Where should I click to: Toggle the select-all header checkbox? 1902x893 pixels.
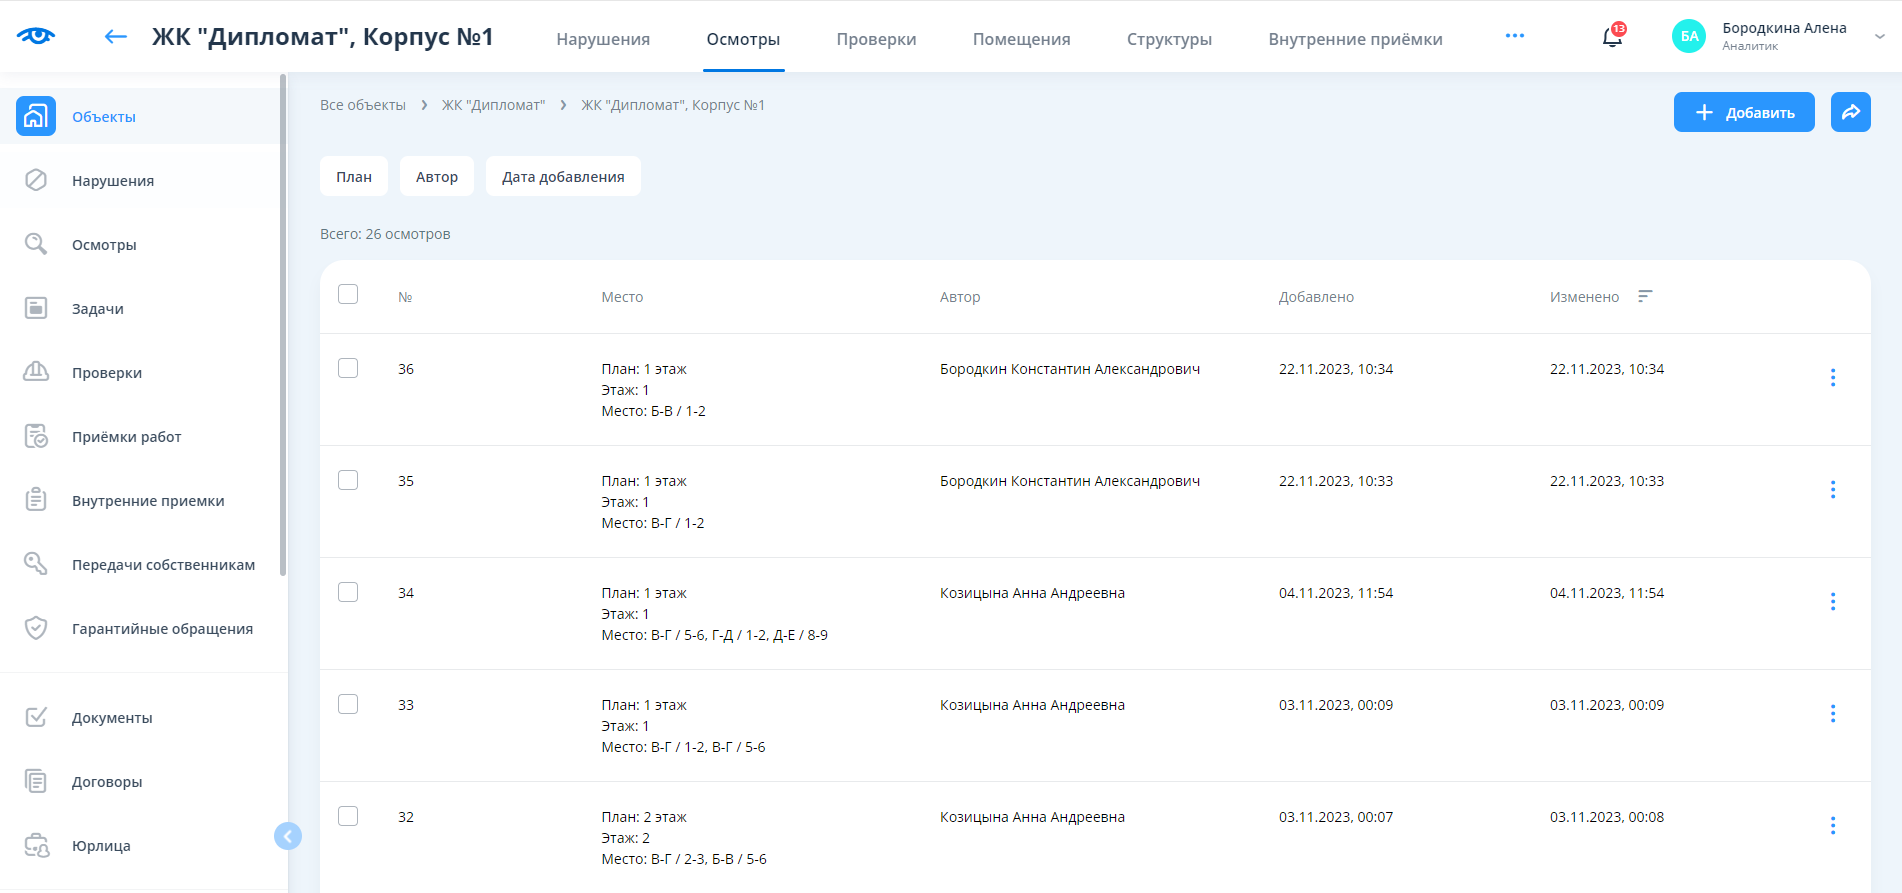click(348, 294)
